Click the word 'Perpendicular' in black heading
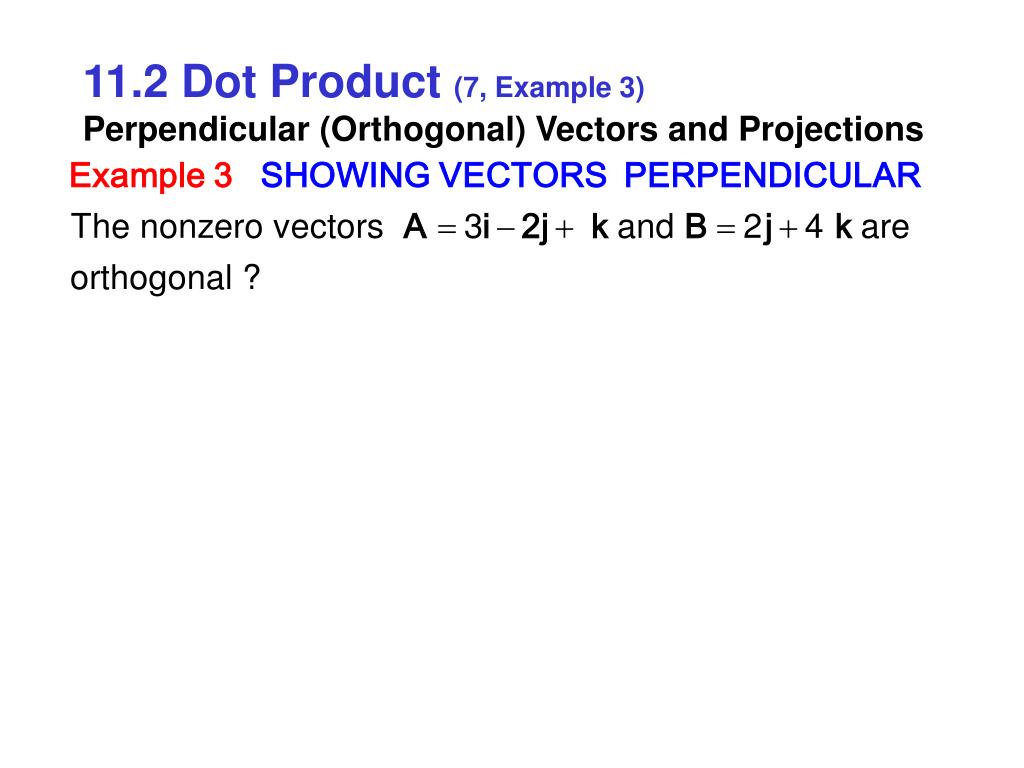Image resolution: width=1024 pixels, height=768 pixels. click(196, 130)
